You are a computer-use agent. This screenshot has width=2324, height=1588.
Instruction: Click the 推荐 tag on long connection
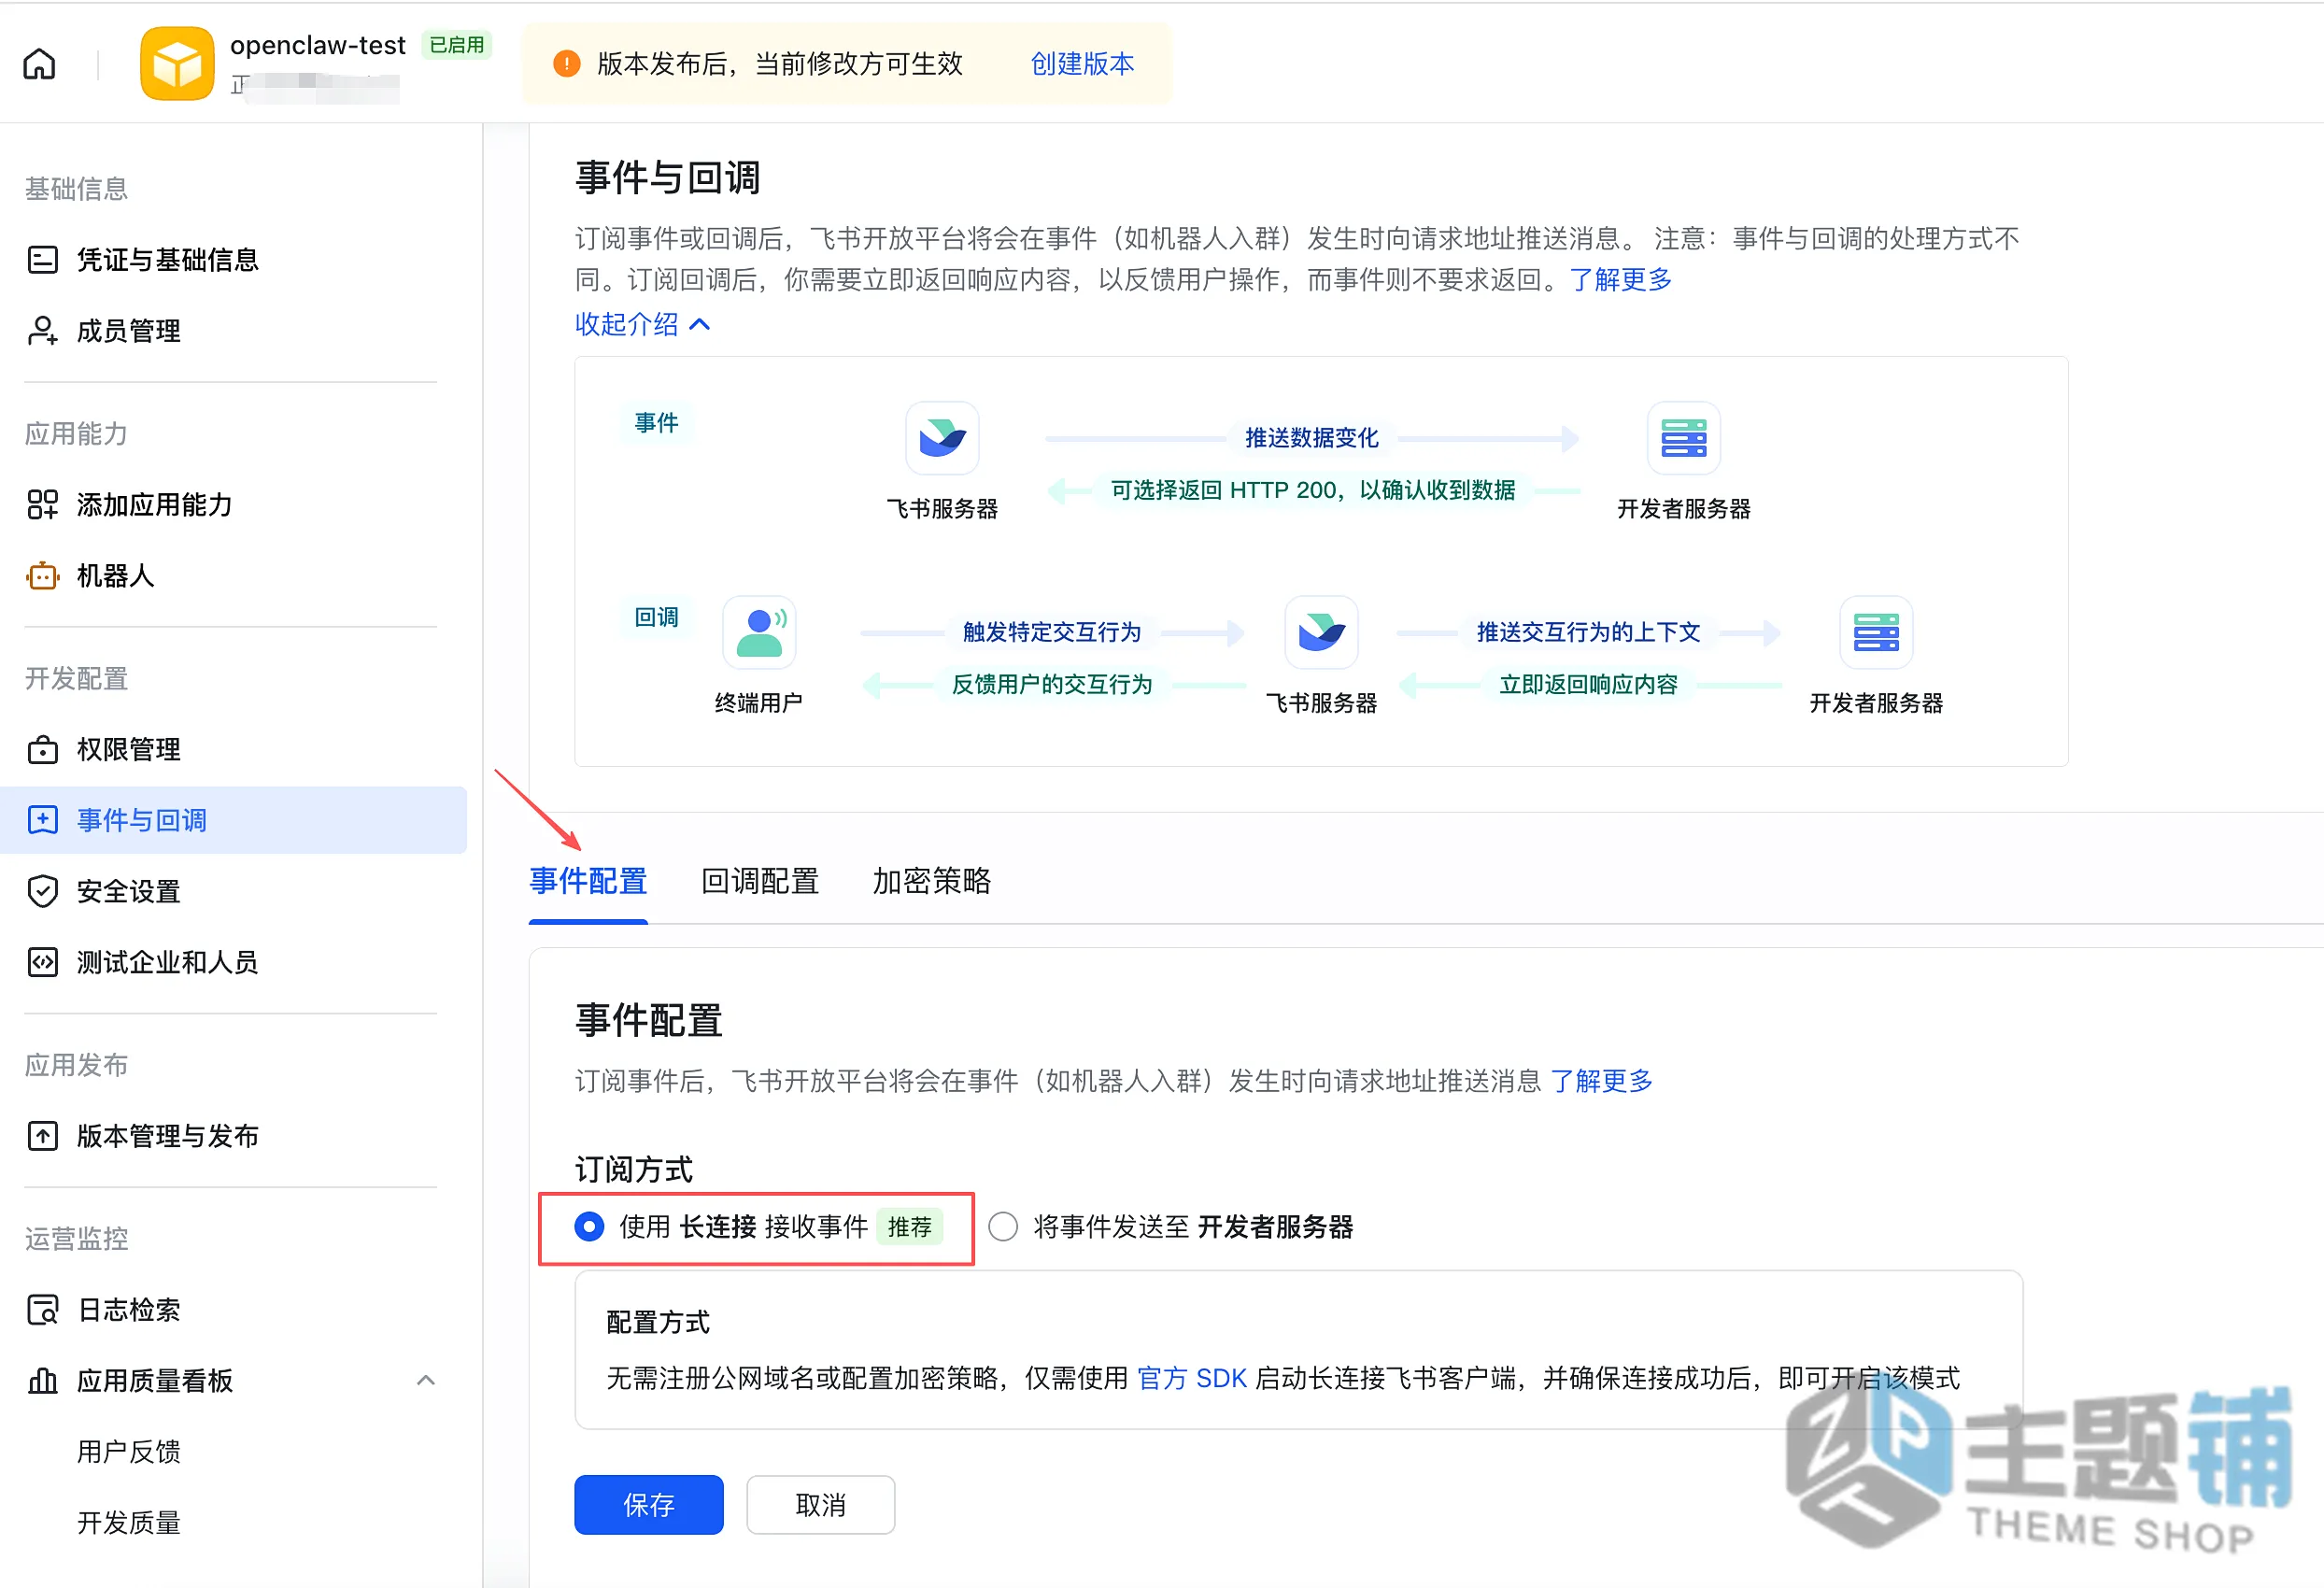pyautogui.click(x=910, y=1227)
